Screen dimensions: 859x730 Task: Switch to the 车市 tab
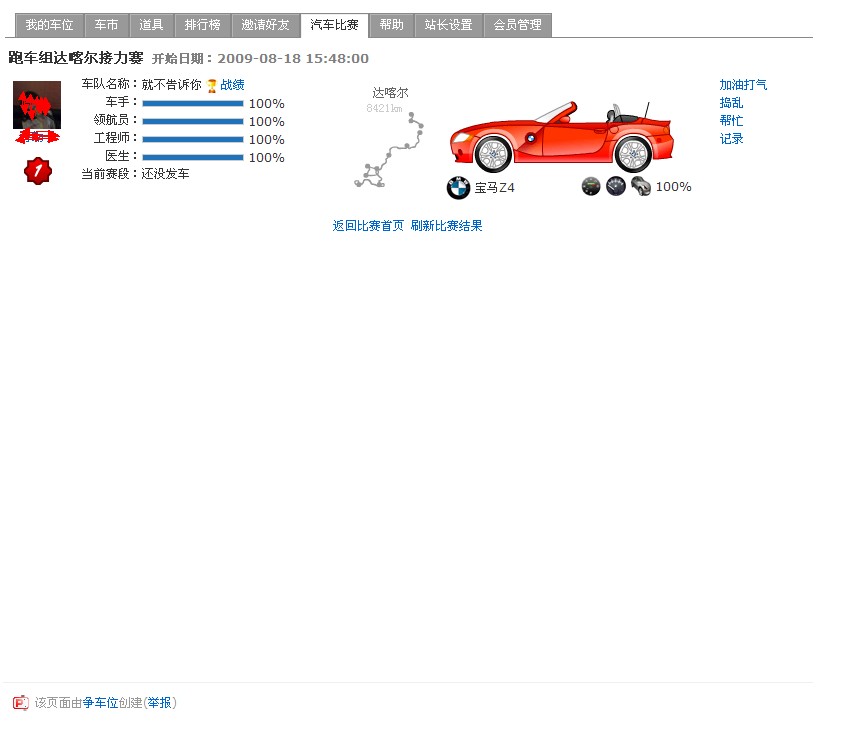point(106,25)
